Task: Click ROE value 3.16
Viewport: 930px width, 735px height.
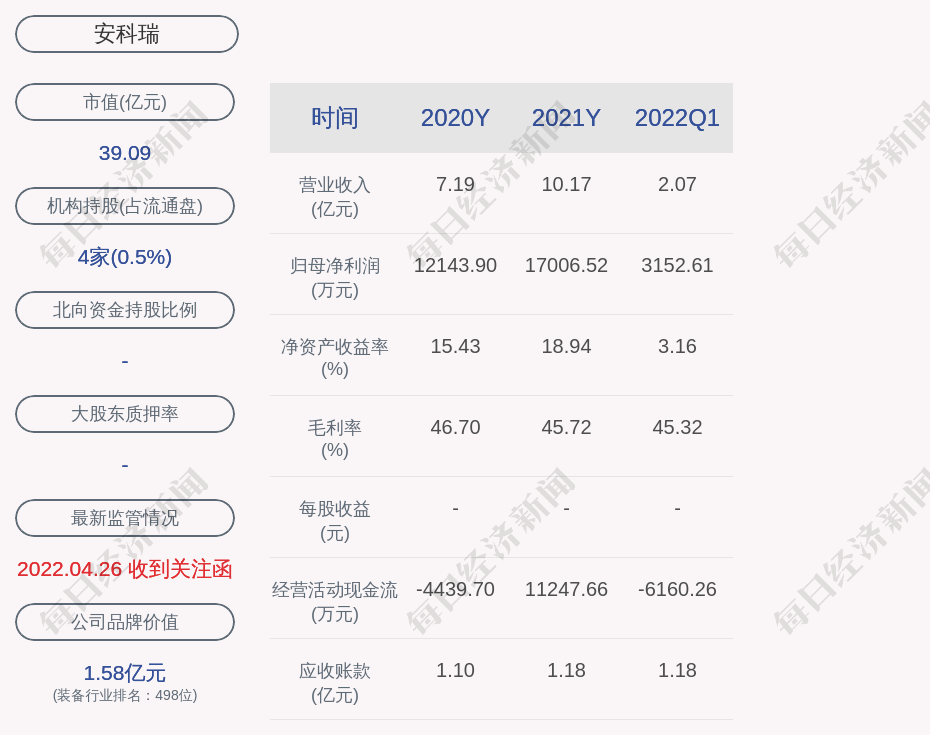Action: coord(677,346)
